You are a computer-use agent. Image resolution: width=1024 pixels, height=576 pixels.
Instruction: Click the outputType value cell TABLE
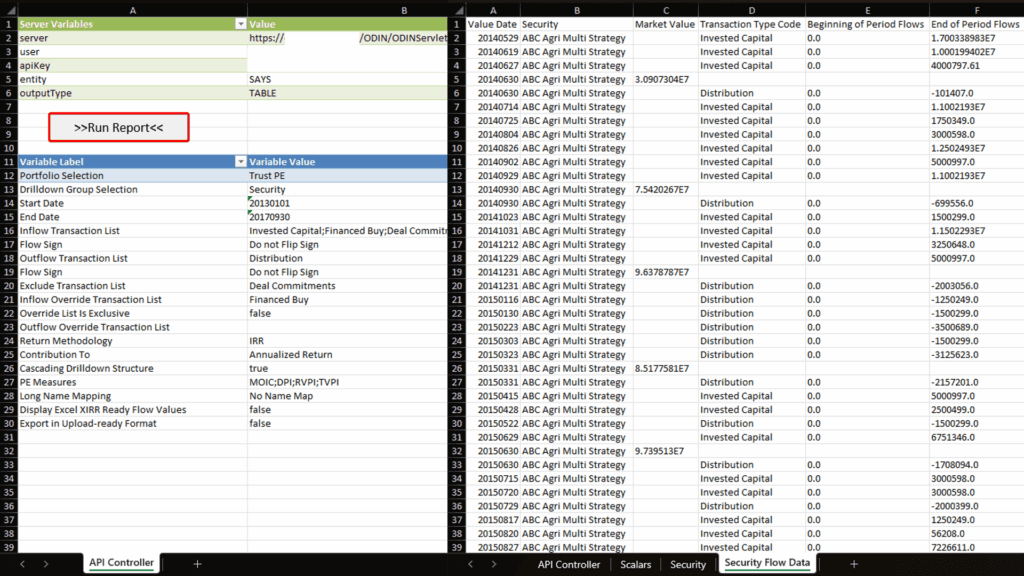click(347, 93)
